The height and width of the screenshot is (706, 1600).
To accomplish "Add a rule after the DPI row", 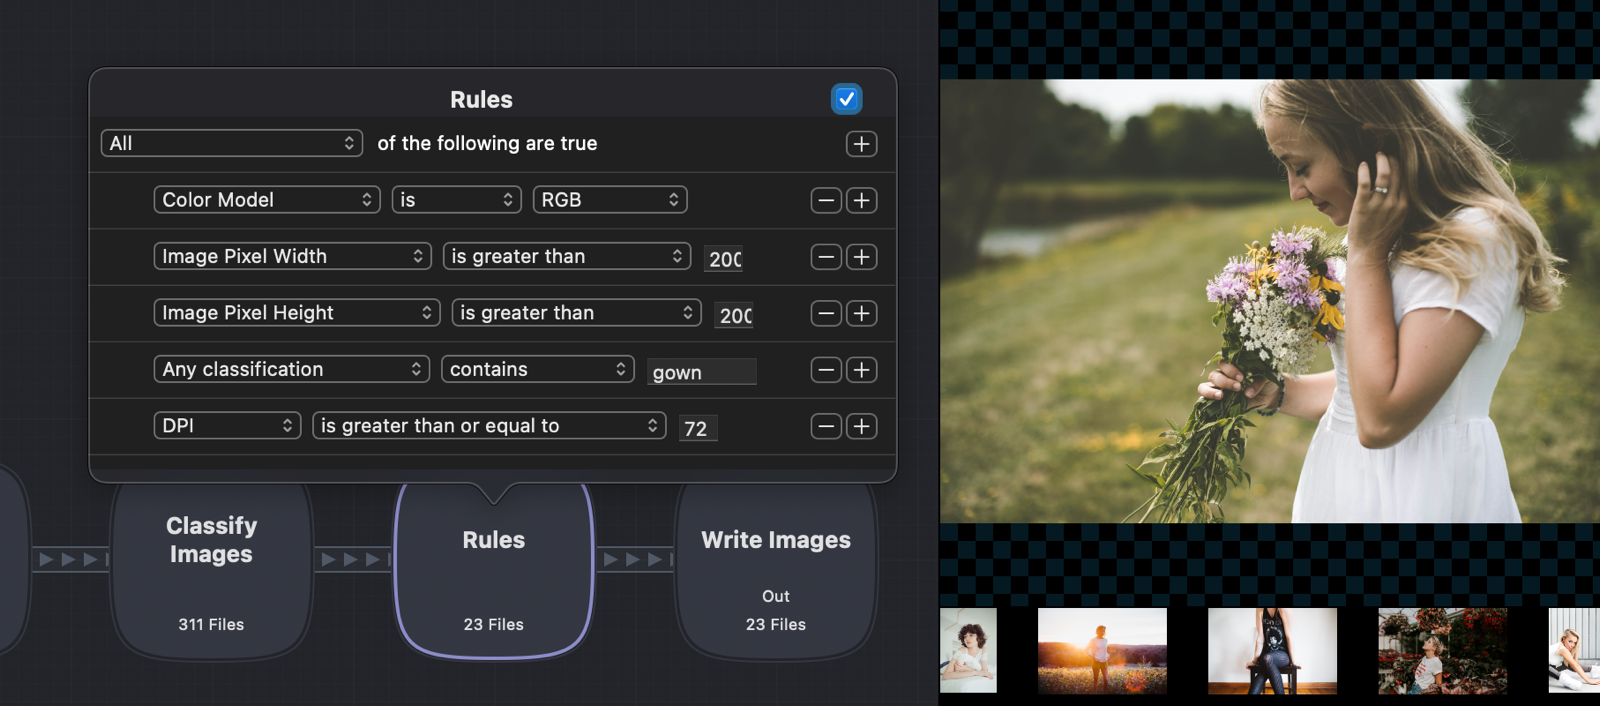I will coord(861,427).
